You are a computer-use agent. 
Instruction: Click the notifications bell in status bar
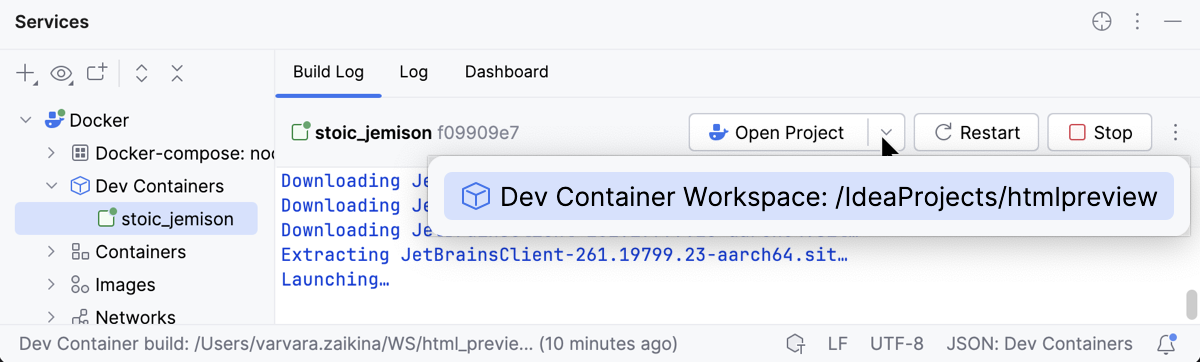click(x=1166, y=344)
